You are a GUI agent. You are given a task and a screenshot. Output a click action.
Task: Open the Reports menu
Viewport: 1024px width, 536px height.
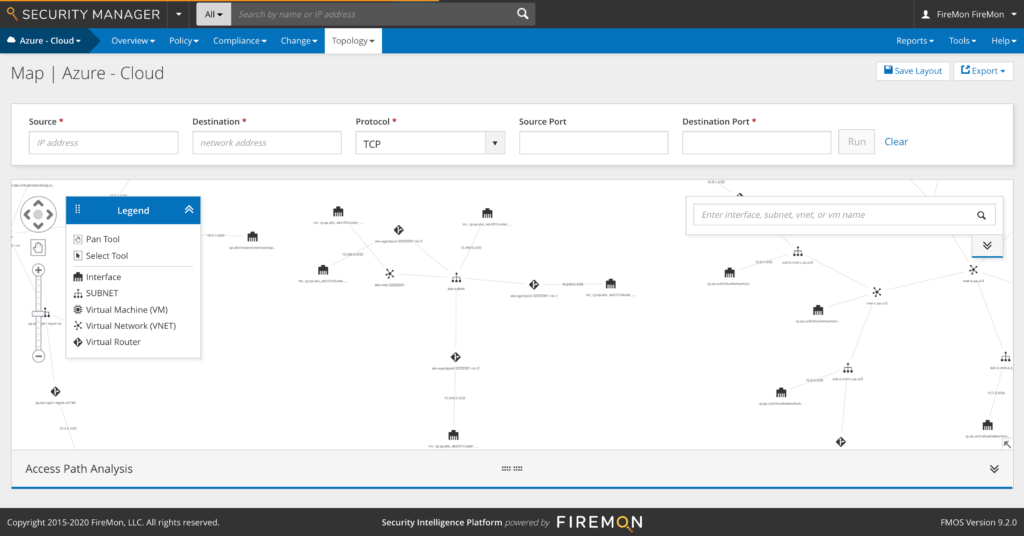click(x=914, y=40)
